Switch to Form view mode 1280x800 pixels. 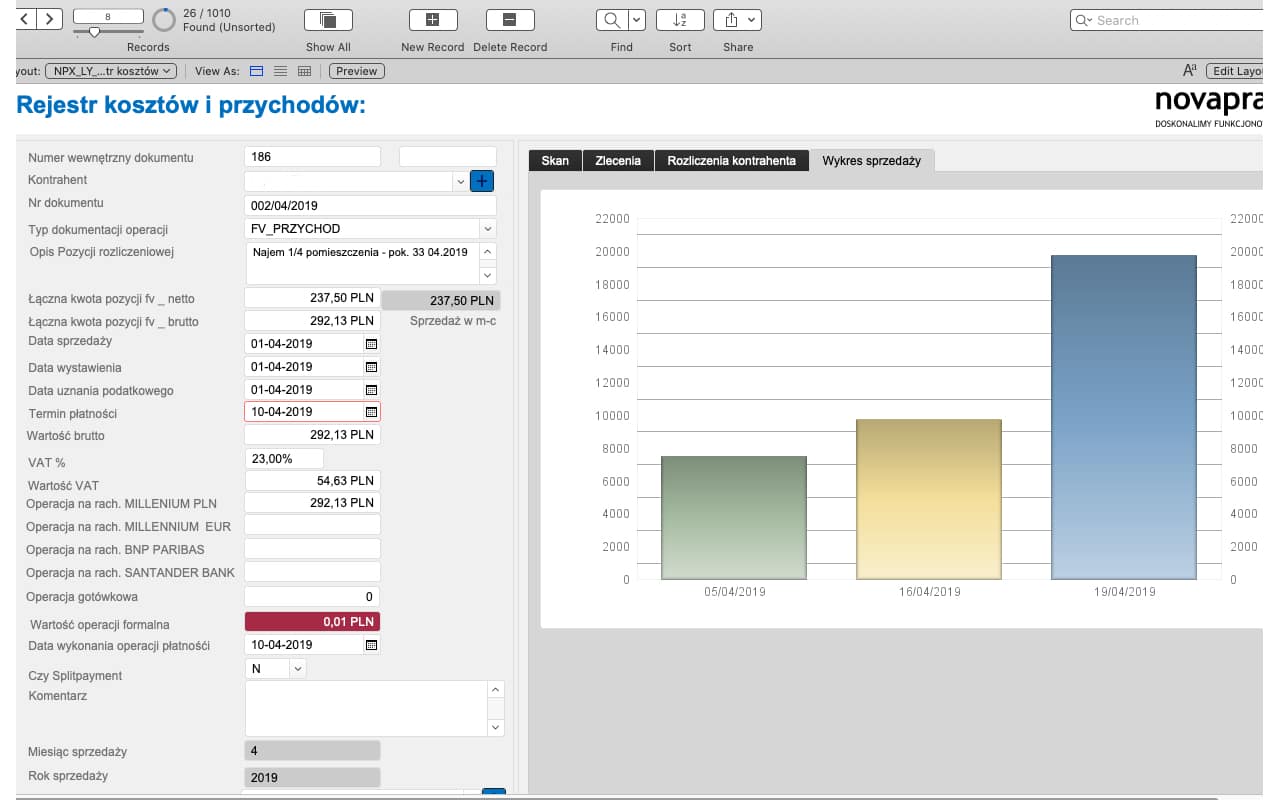(x=257, y=71)
